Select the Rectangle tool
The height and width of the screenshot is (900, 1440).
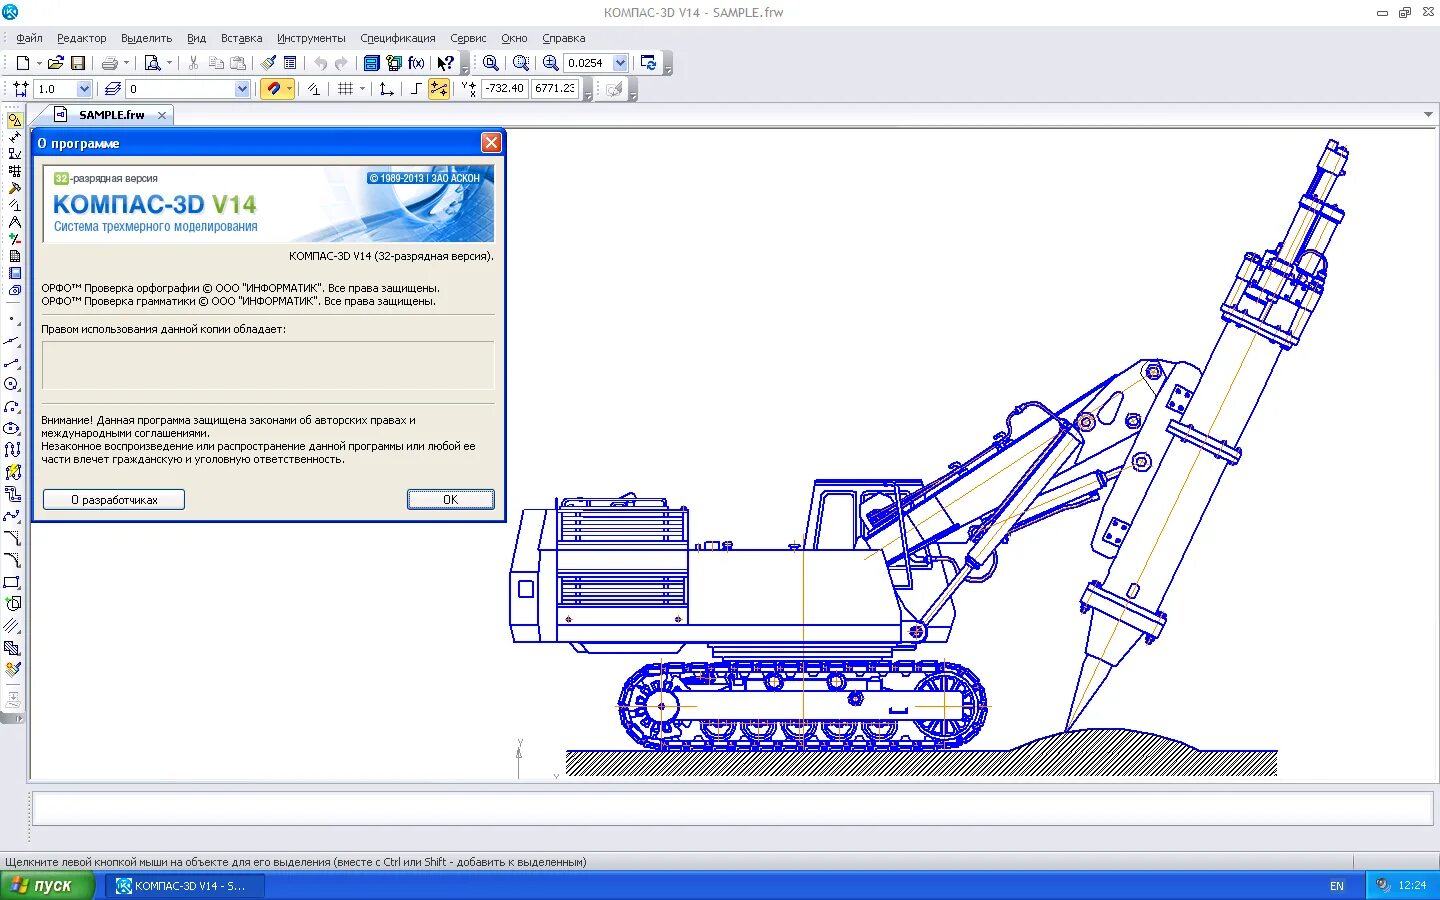point(12,582)
